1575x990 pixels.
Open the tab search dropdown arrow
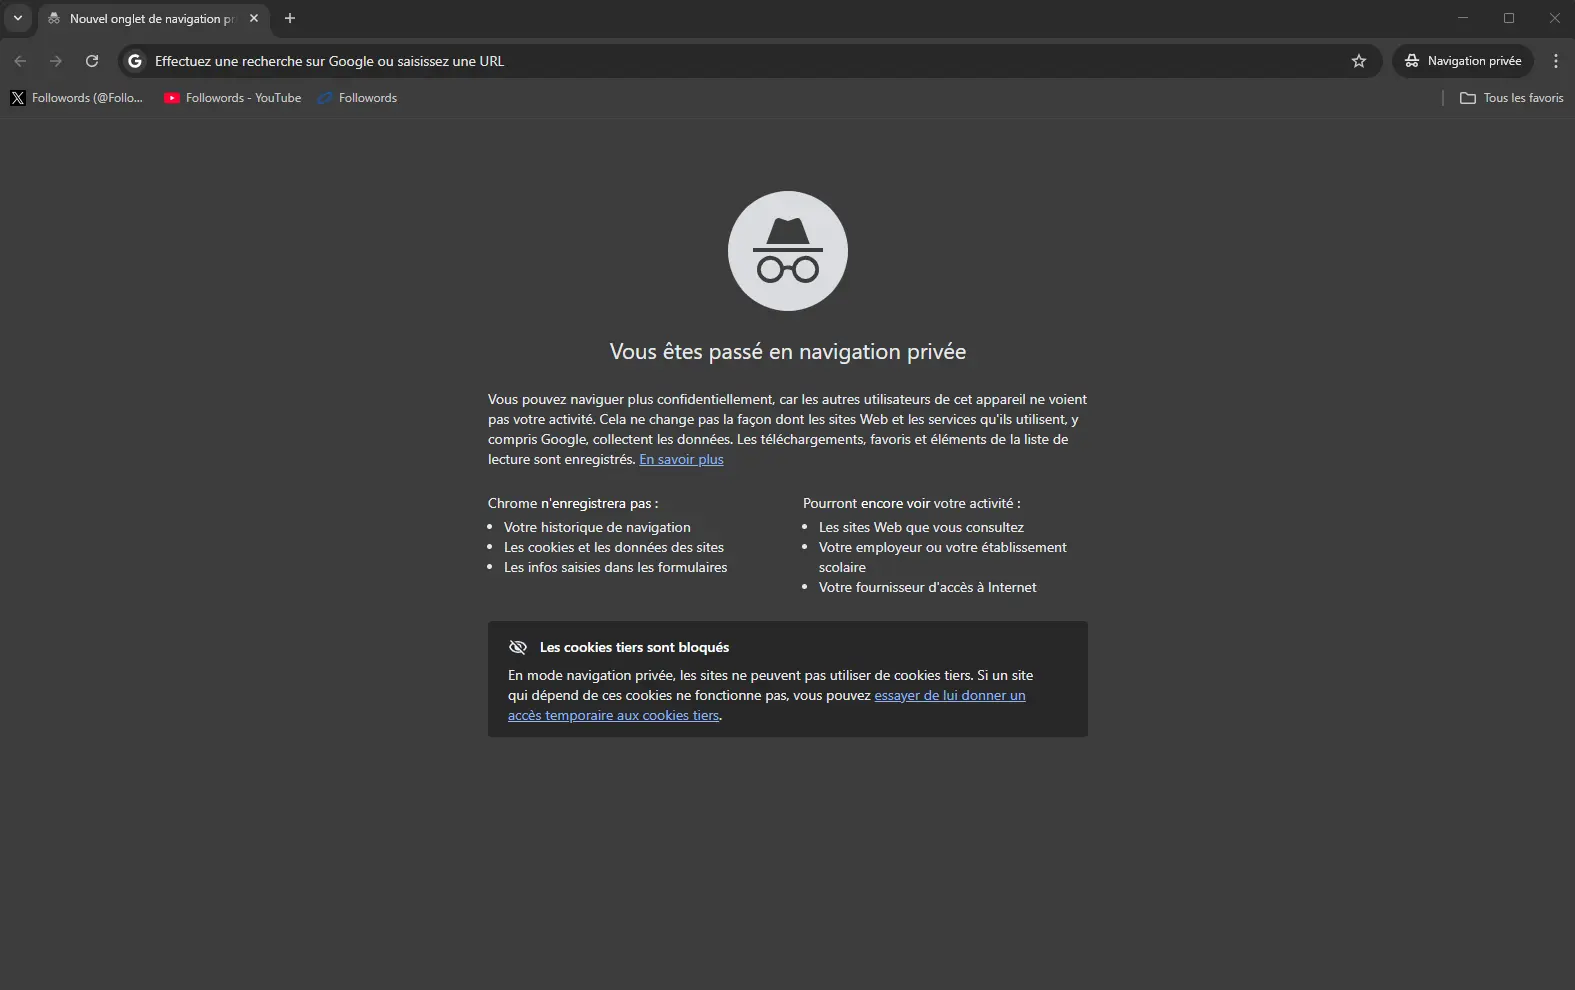pos(17,18)
